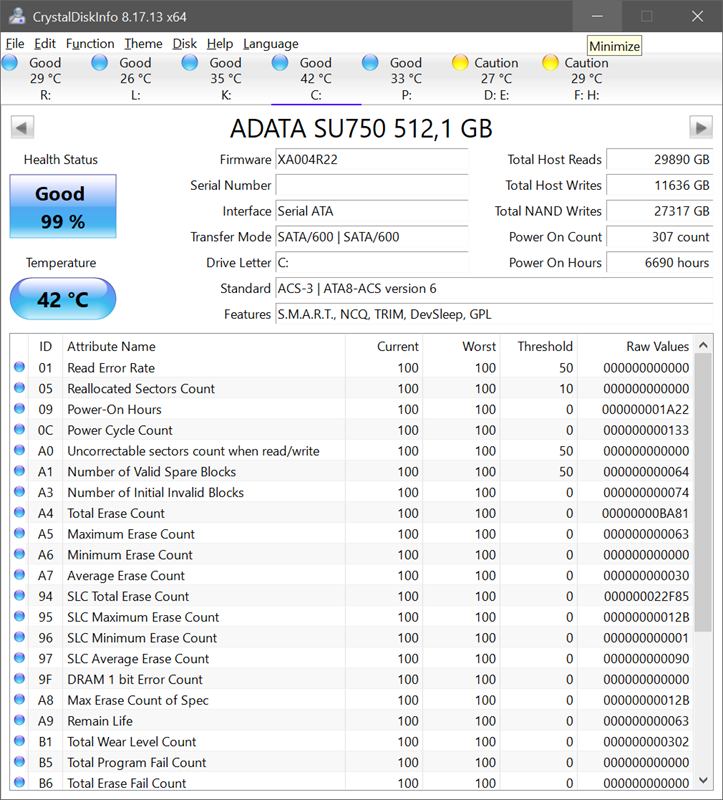Select the SLC Maximum Erase Count row

pos(352,617)
